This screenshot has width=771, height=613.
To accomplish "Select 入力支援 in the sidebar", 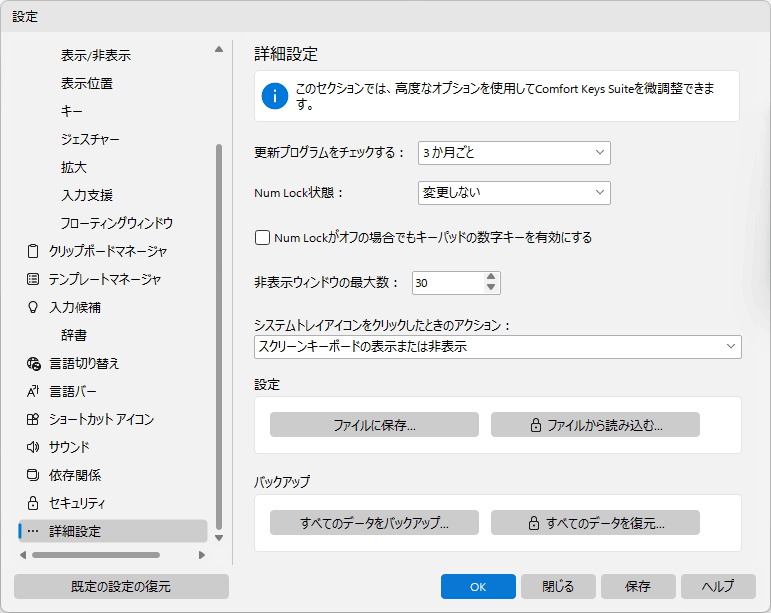I will point(87,195).
